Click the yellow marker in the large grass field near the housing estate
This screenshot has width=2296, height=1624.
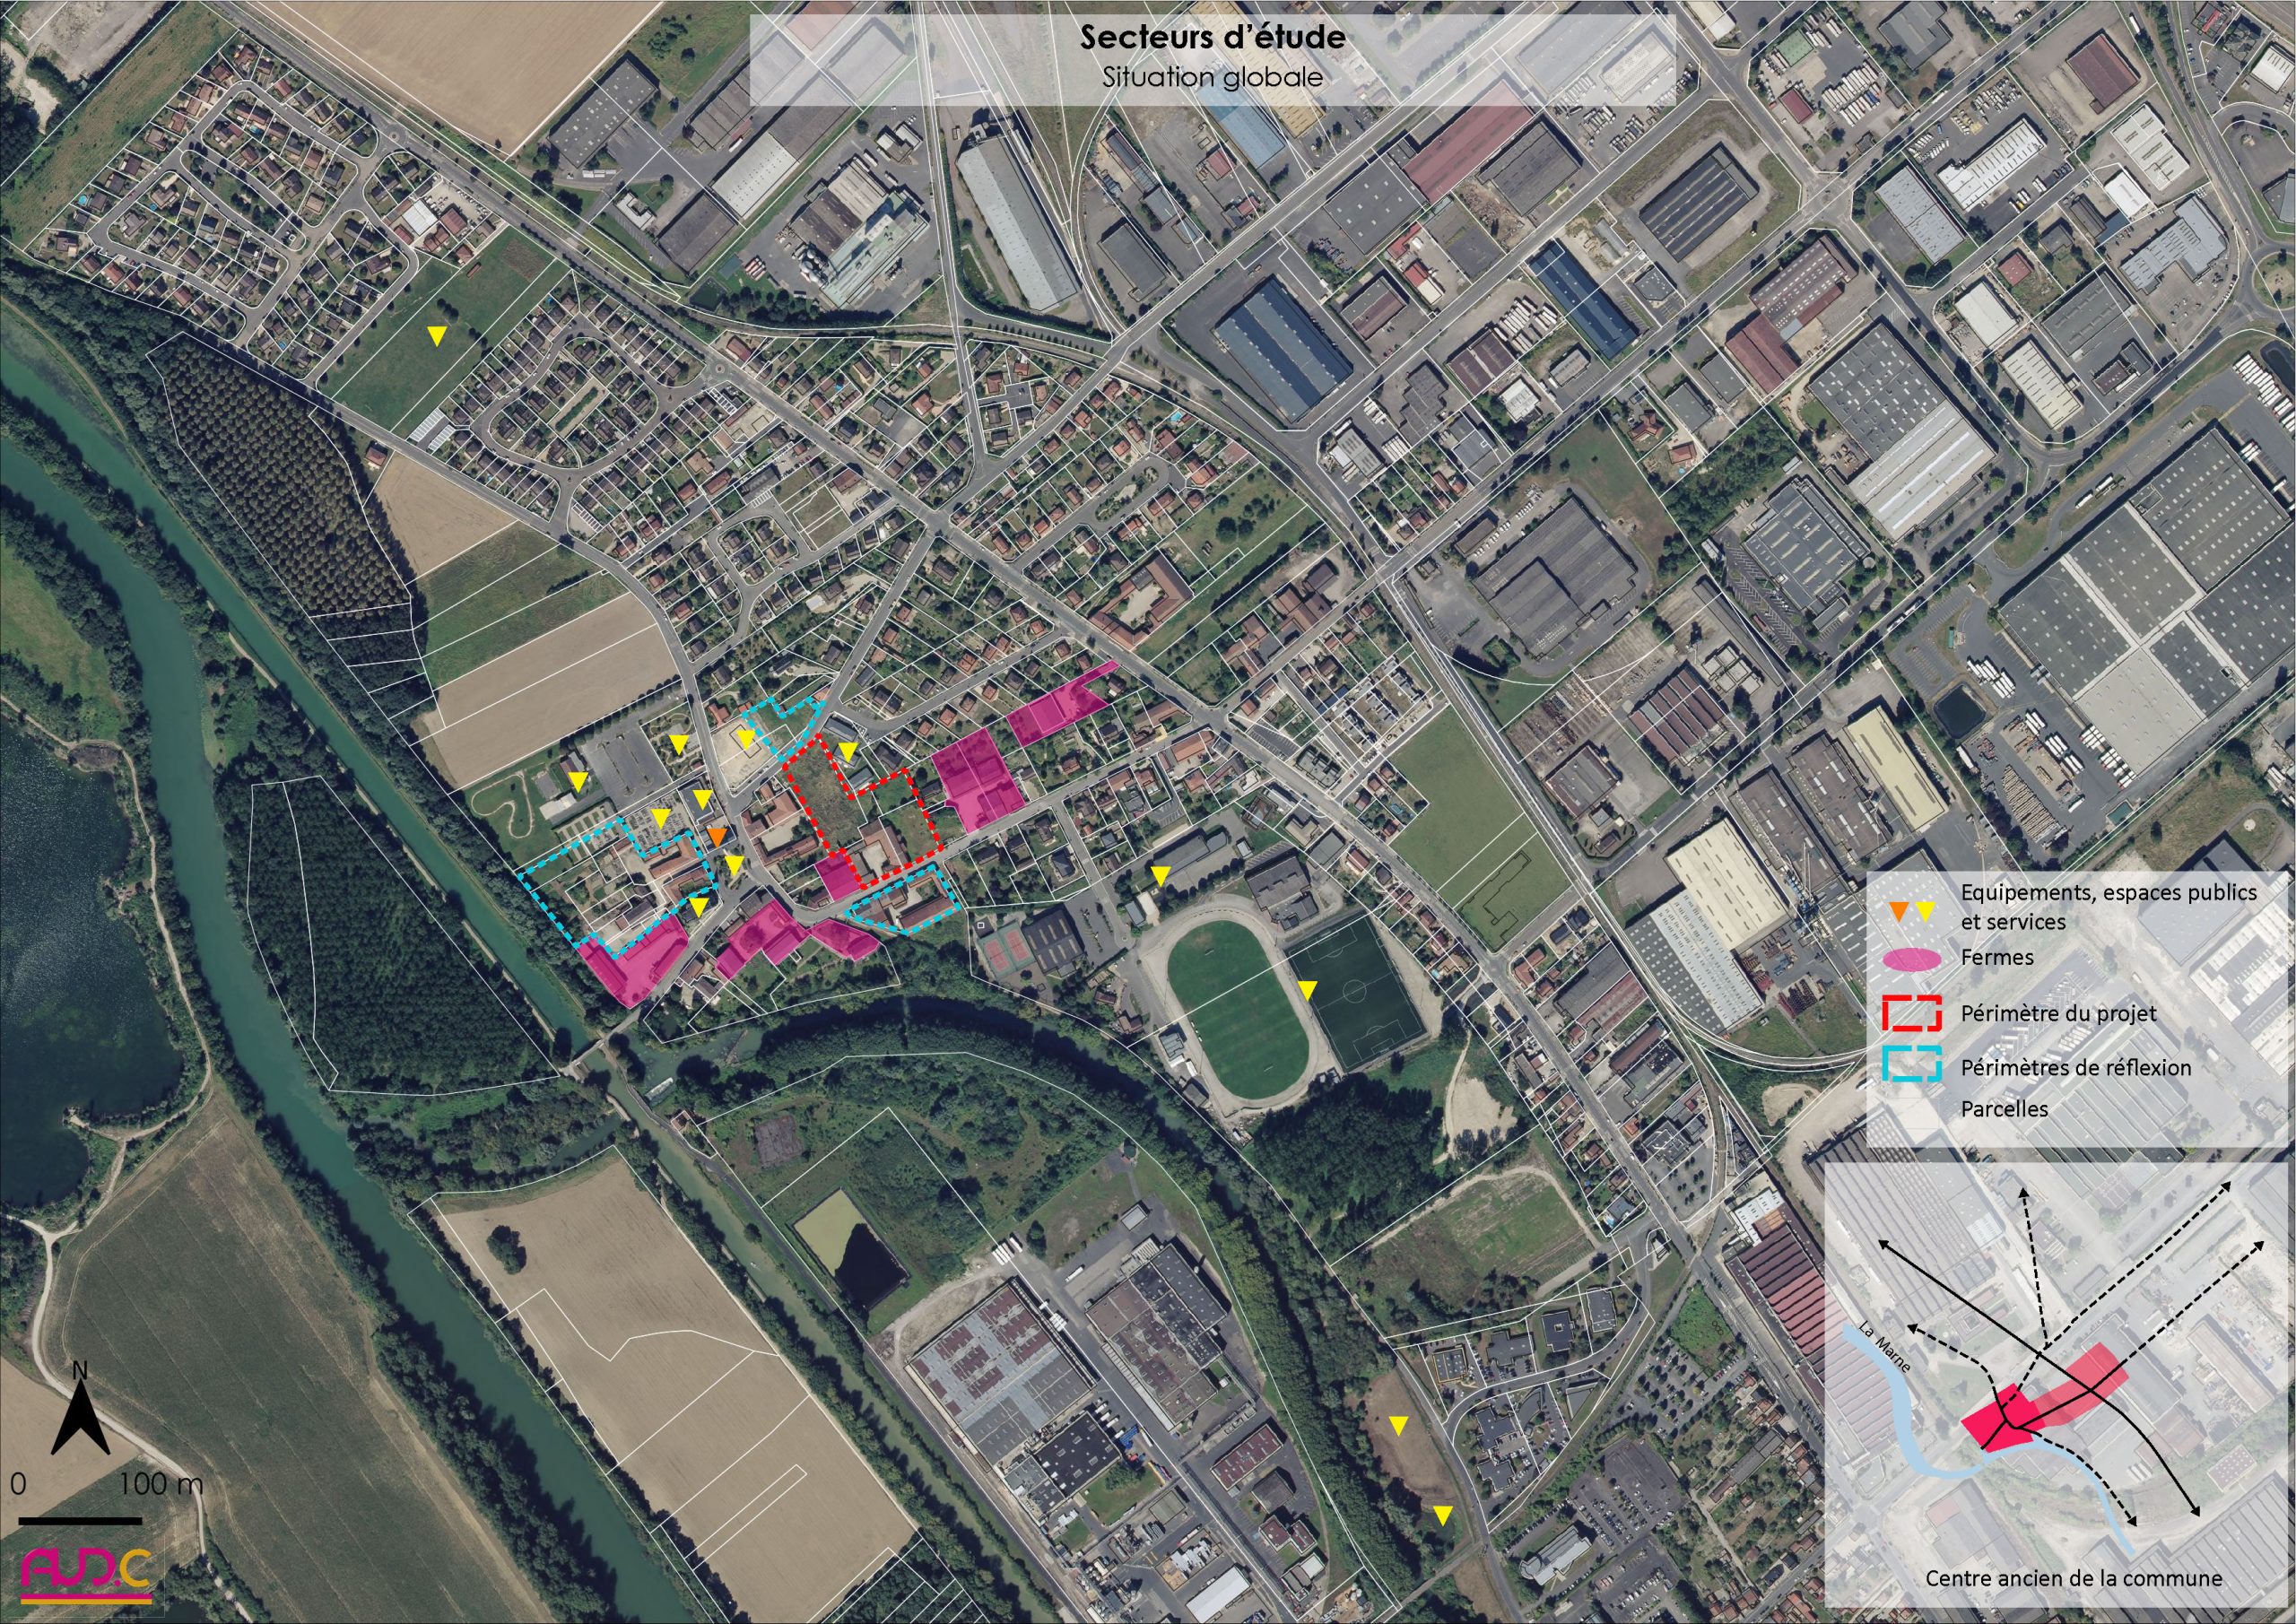pyautogui.click(x=436, y=337)
